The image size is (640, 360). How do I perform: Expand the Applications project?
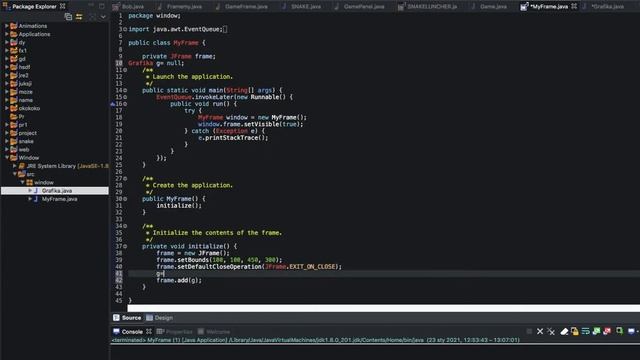point(7,34)
